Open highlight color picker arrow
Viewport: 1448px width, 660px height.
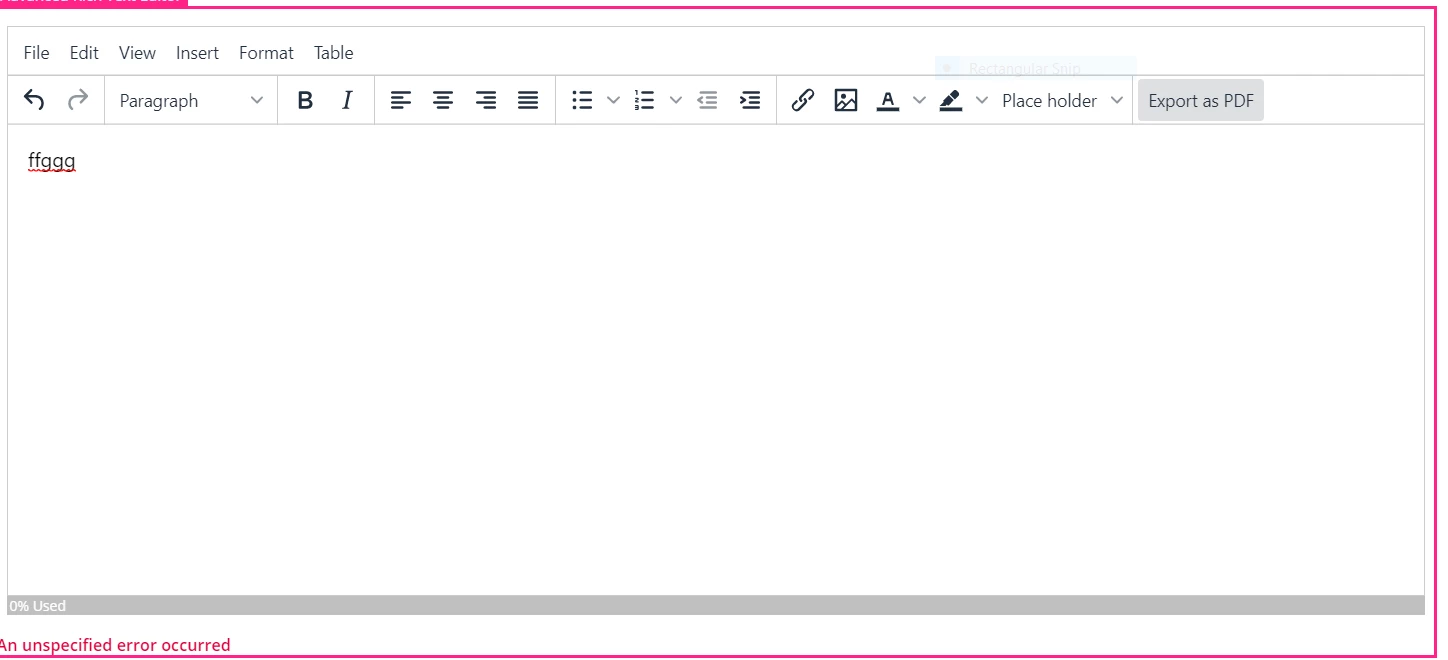[x=982, y=100]
